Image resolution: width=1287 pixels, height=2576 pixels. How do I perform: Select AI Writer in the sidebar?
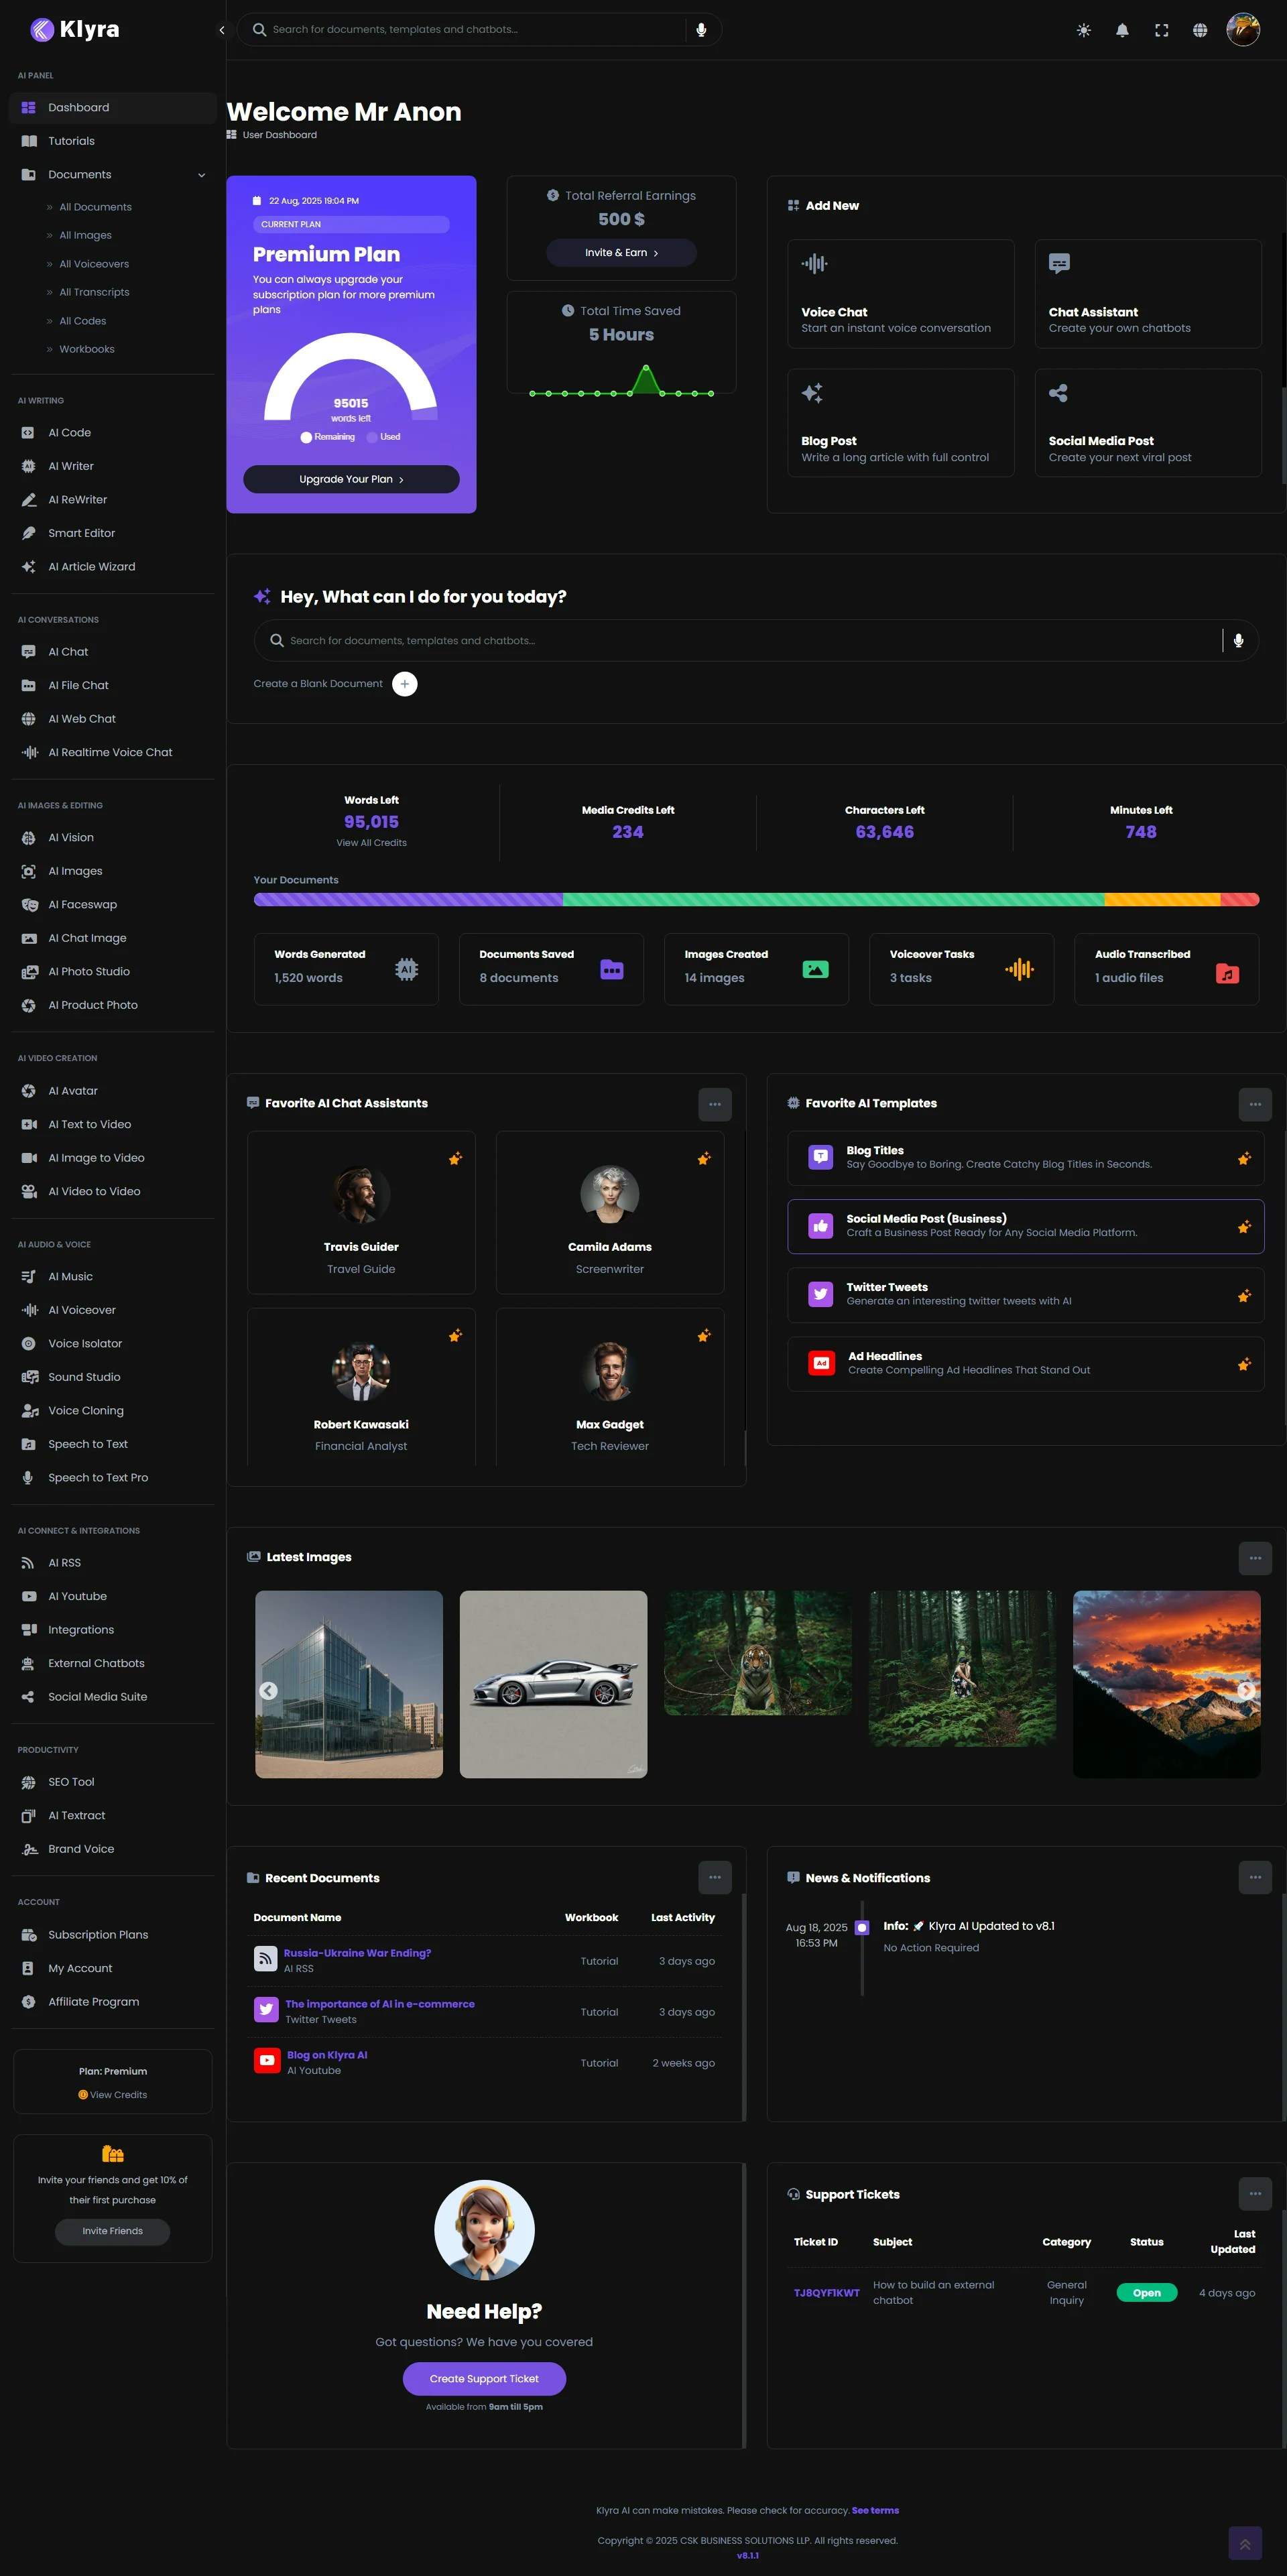(x=70, y=466)
